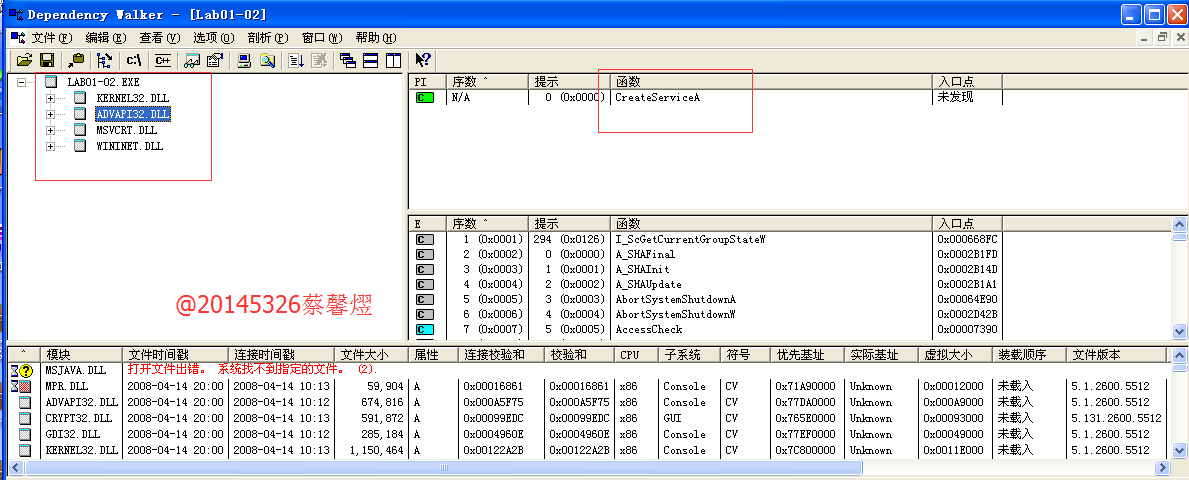Toggle Undecorate C++ functions button
The height and width of the screenshot is (480, 1189).
click(x=162, y=60)
